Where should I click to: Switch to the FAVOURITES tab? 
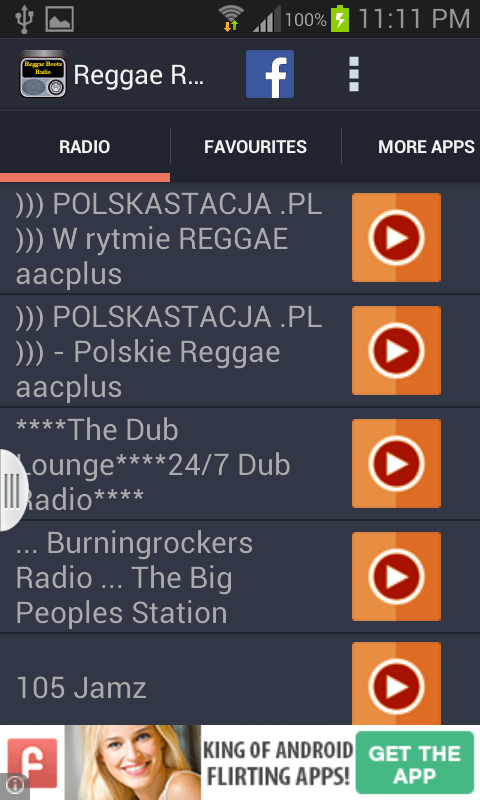click(256, 147)
